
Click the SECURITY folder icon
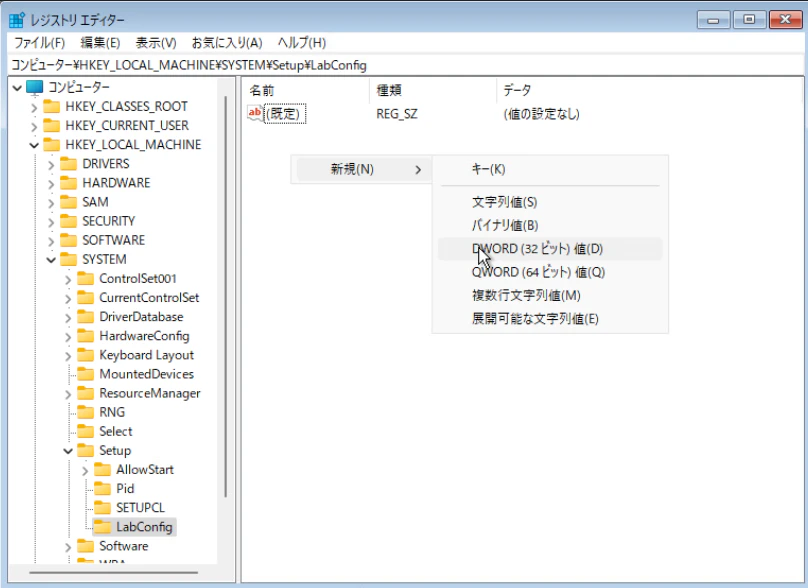(x=68, y=221)
